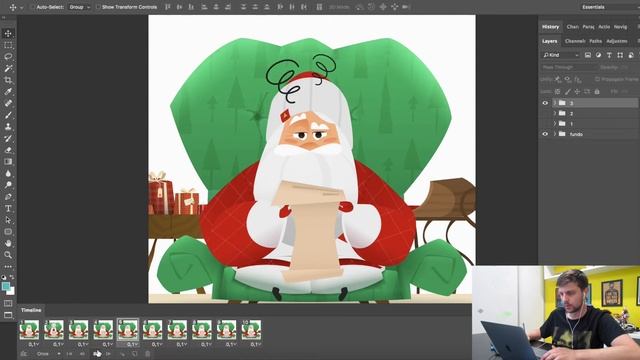Select the Brush tool

coord(8,115)
